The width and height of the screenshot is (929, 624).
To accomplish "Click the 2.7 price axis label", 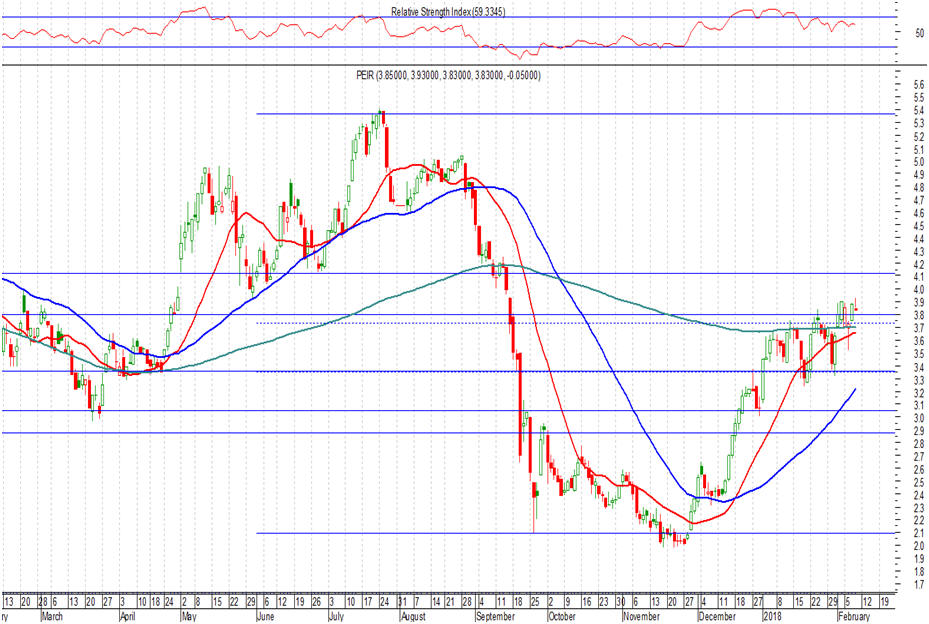I will [x=919, y=457].
